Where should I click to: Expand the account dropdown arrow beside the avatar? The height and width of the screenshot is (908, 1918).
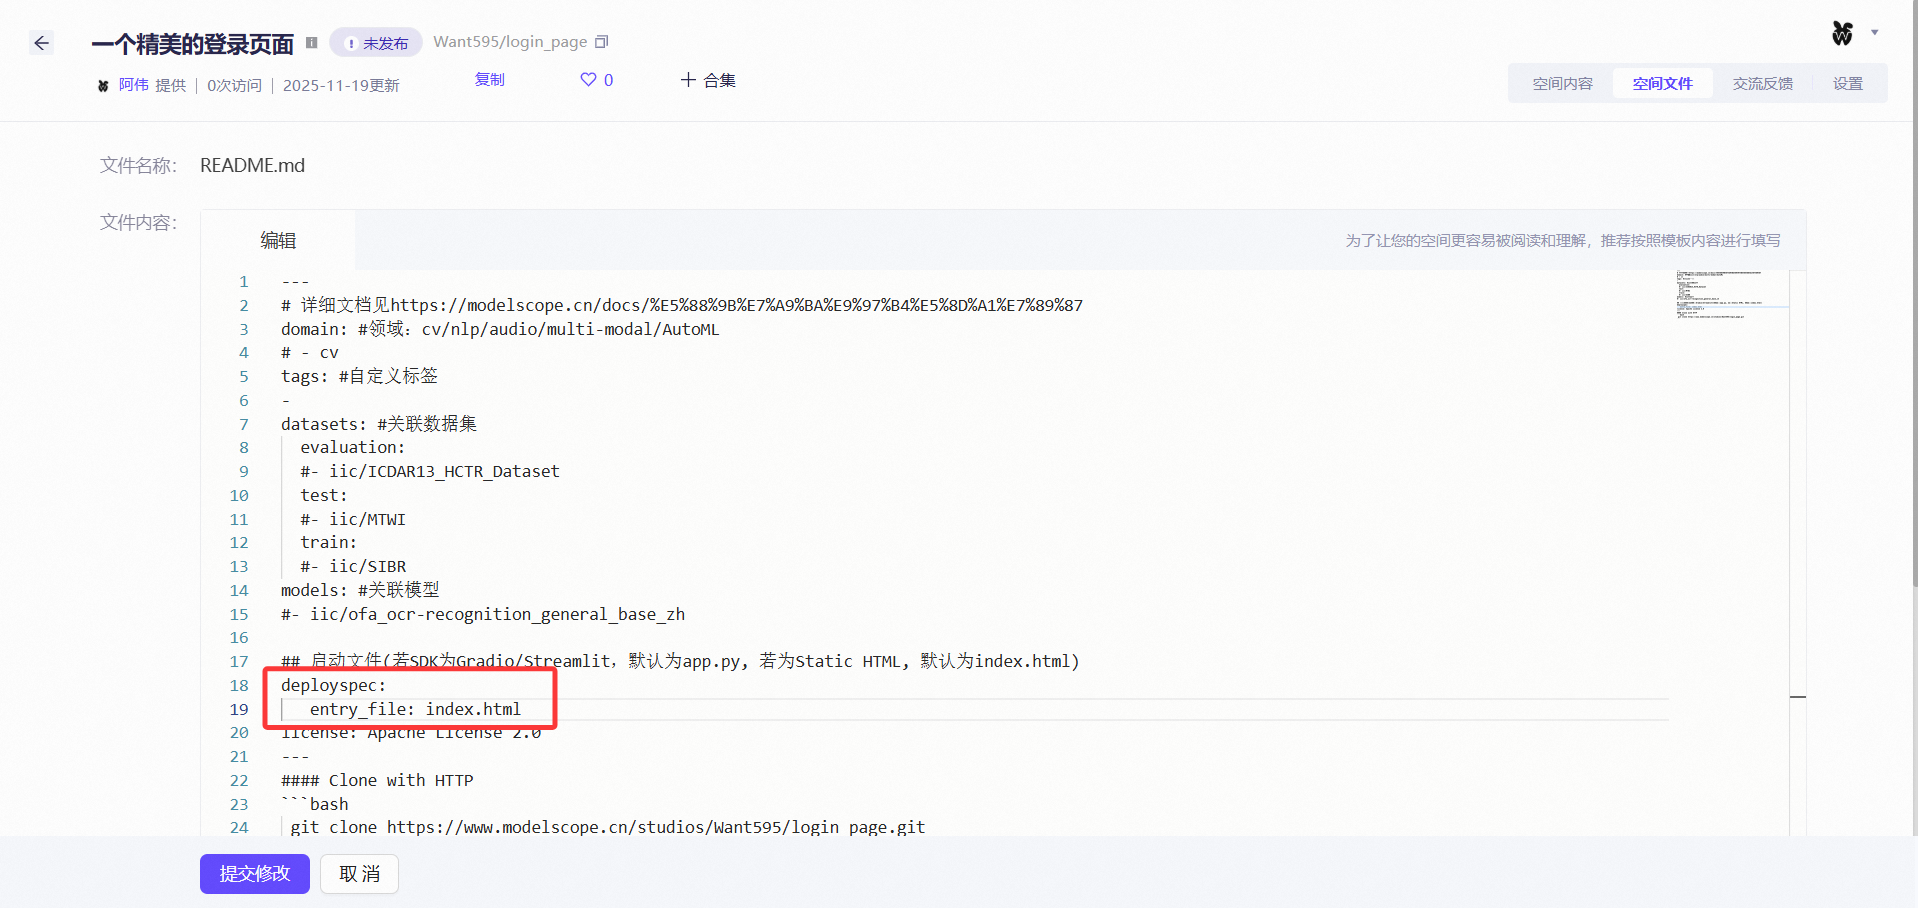(x=1875, y=33)
